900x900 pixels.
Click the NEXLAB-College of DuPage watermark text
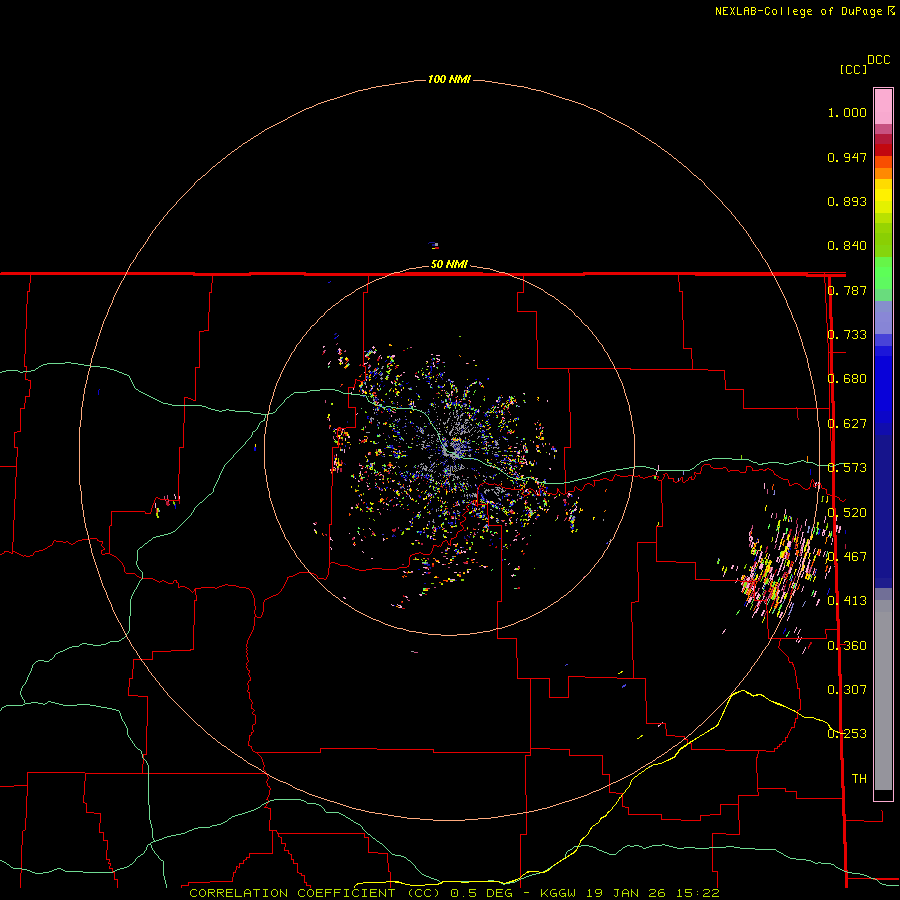tap(804, 11)
